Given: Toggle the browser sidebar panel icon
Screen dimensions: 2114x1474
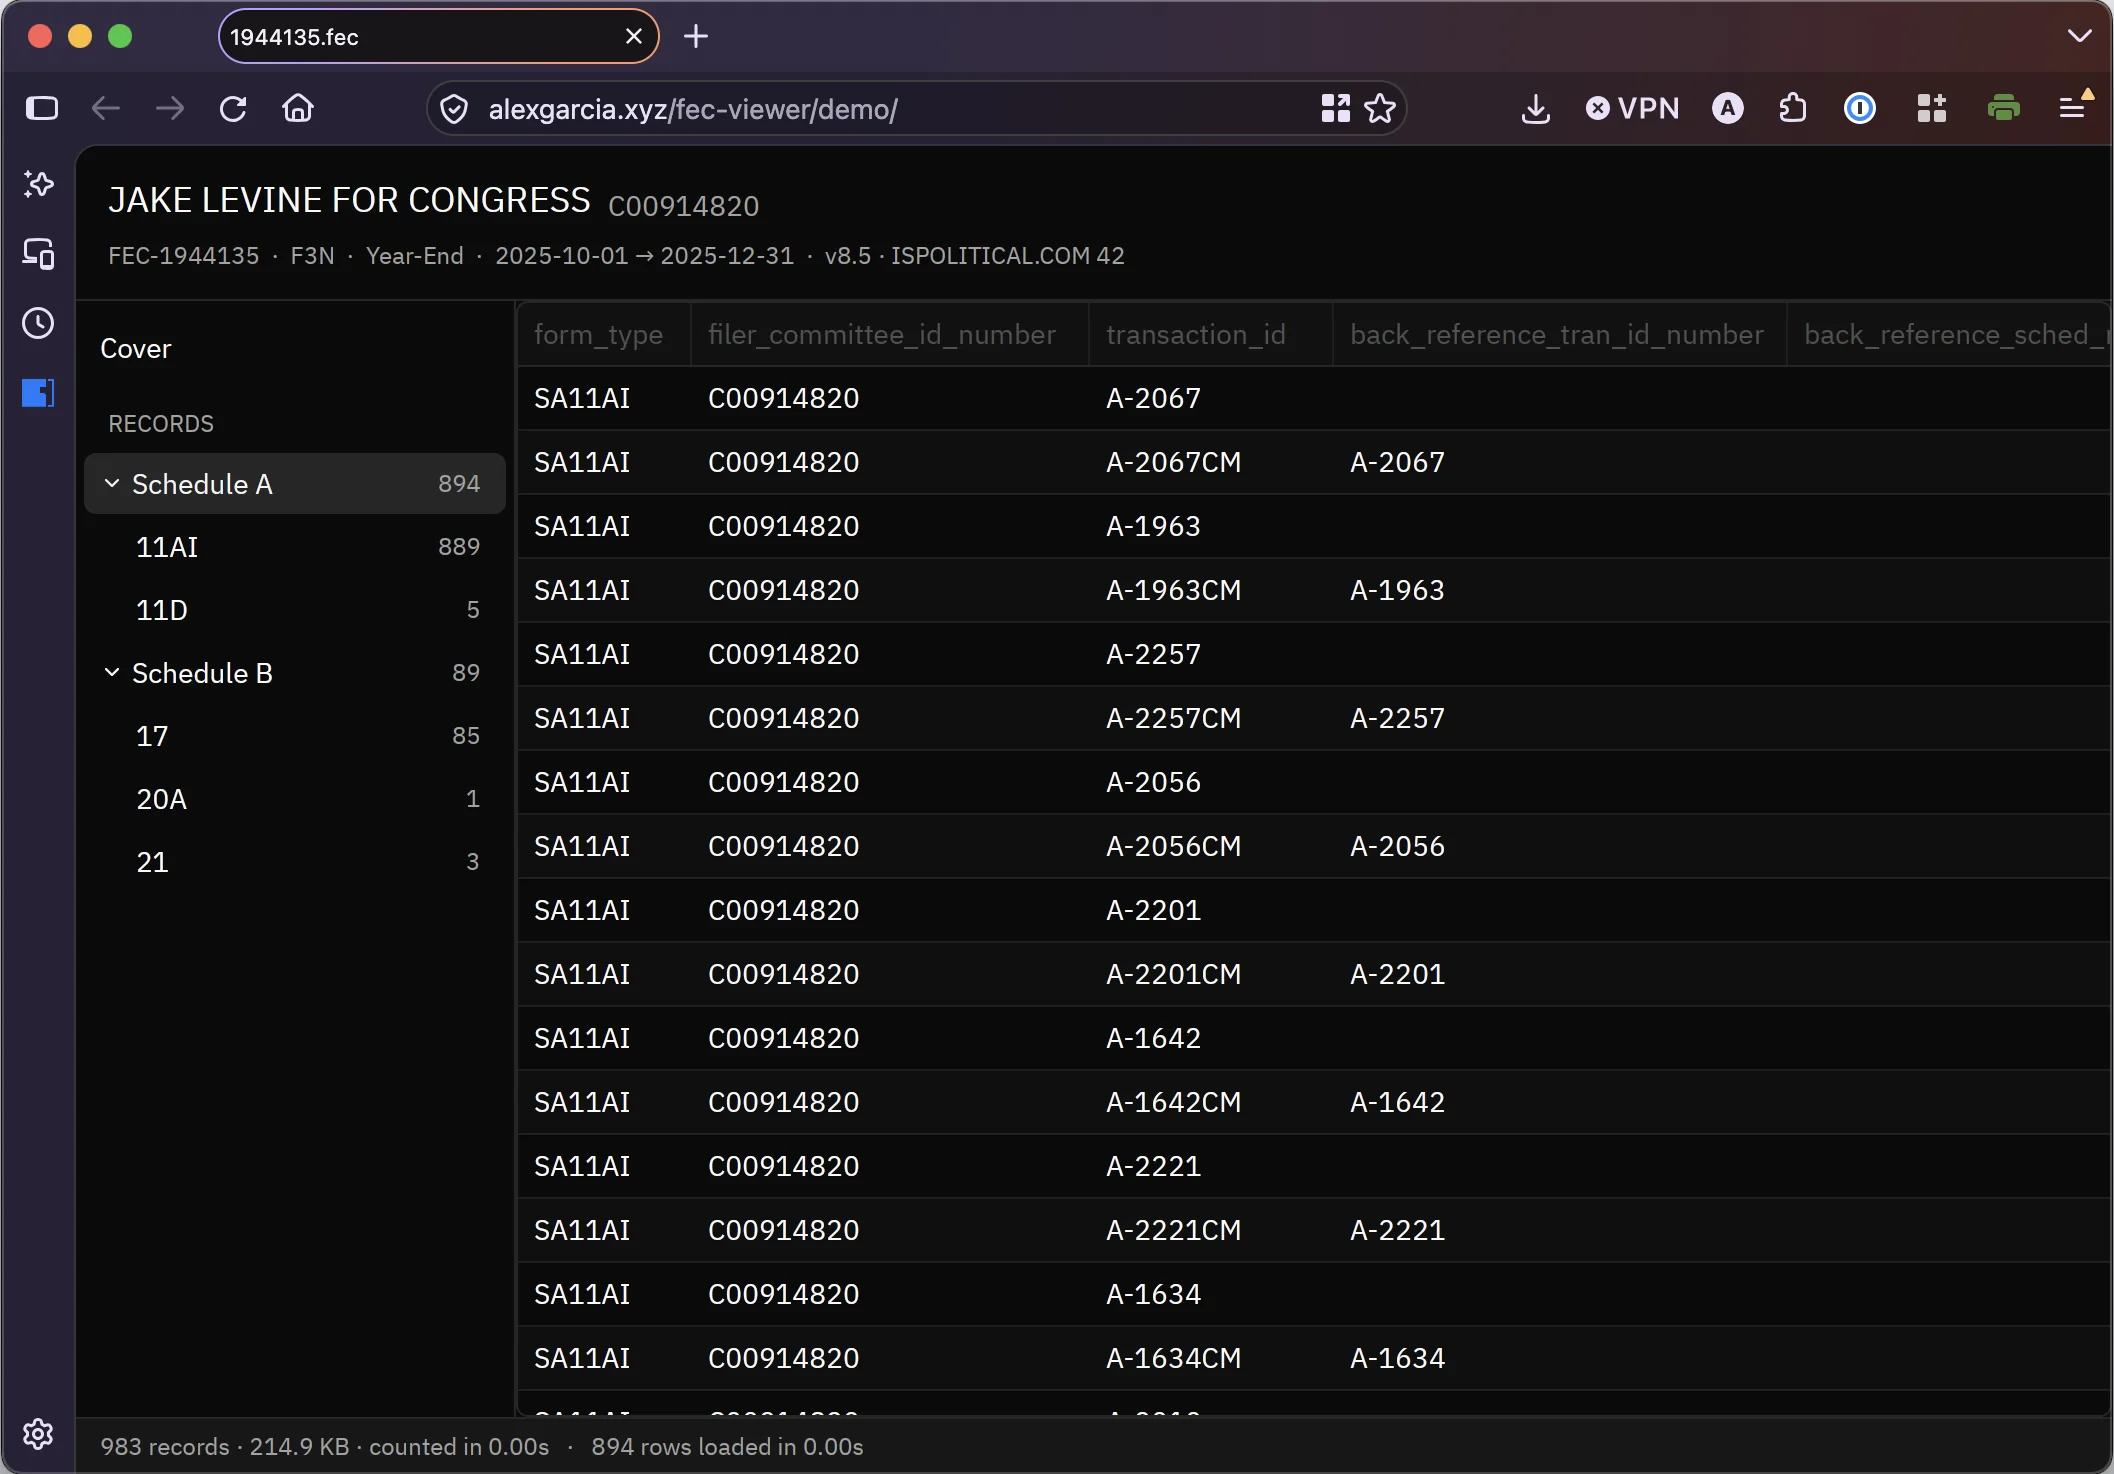Looking at the screenshot, I should click(x=41, y=108).
